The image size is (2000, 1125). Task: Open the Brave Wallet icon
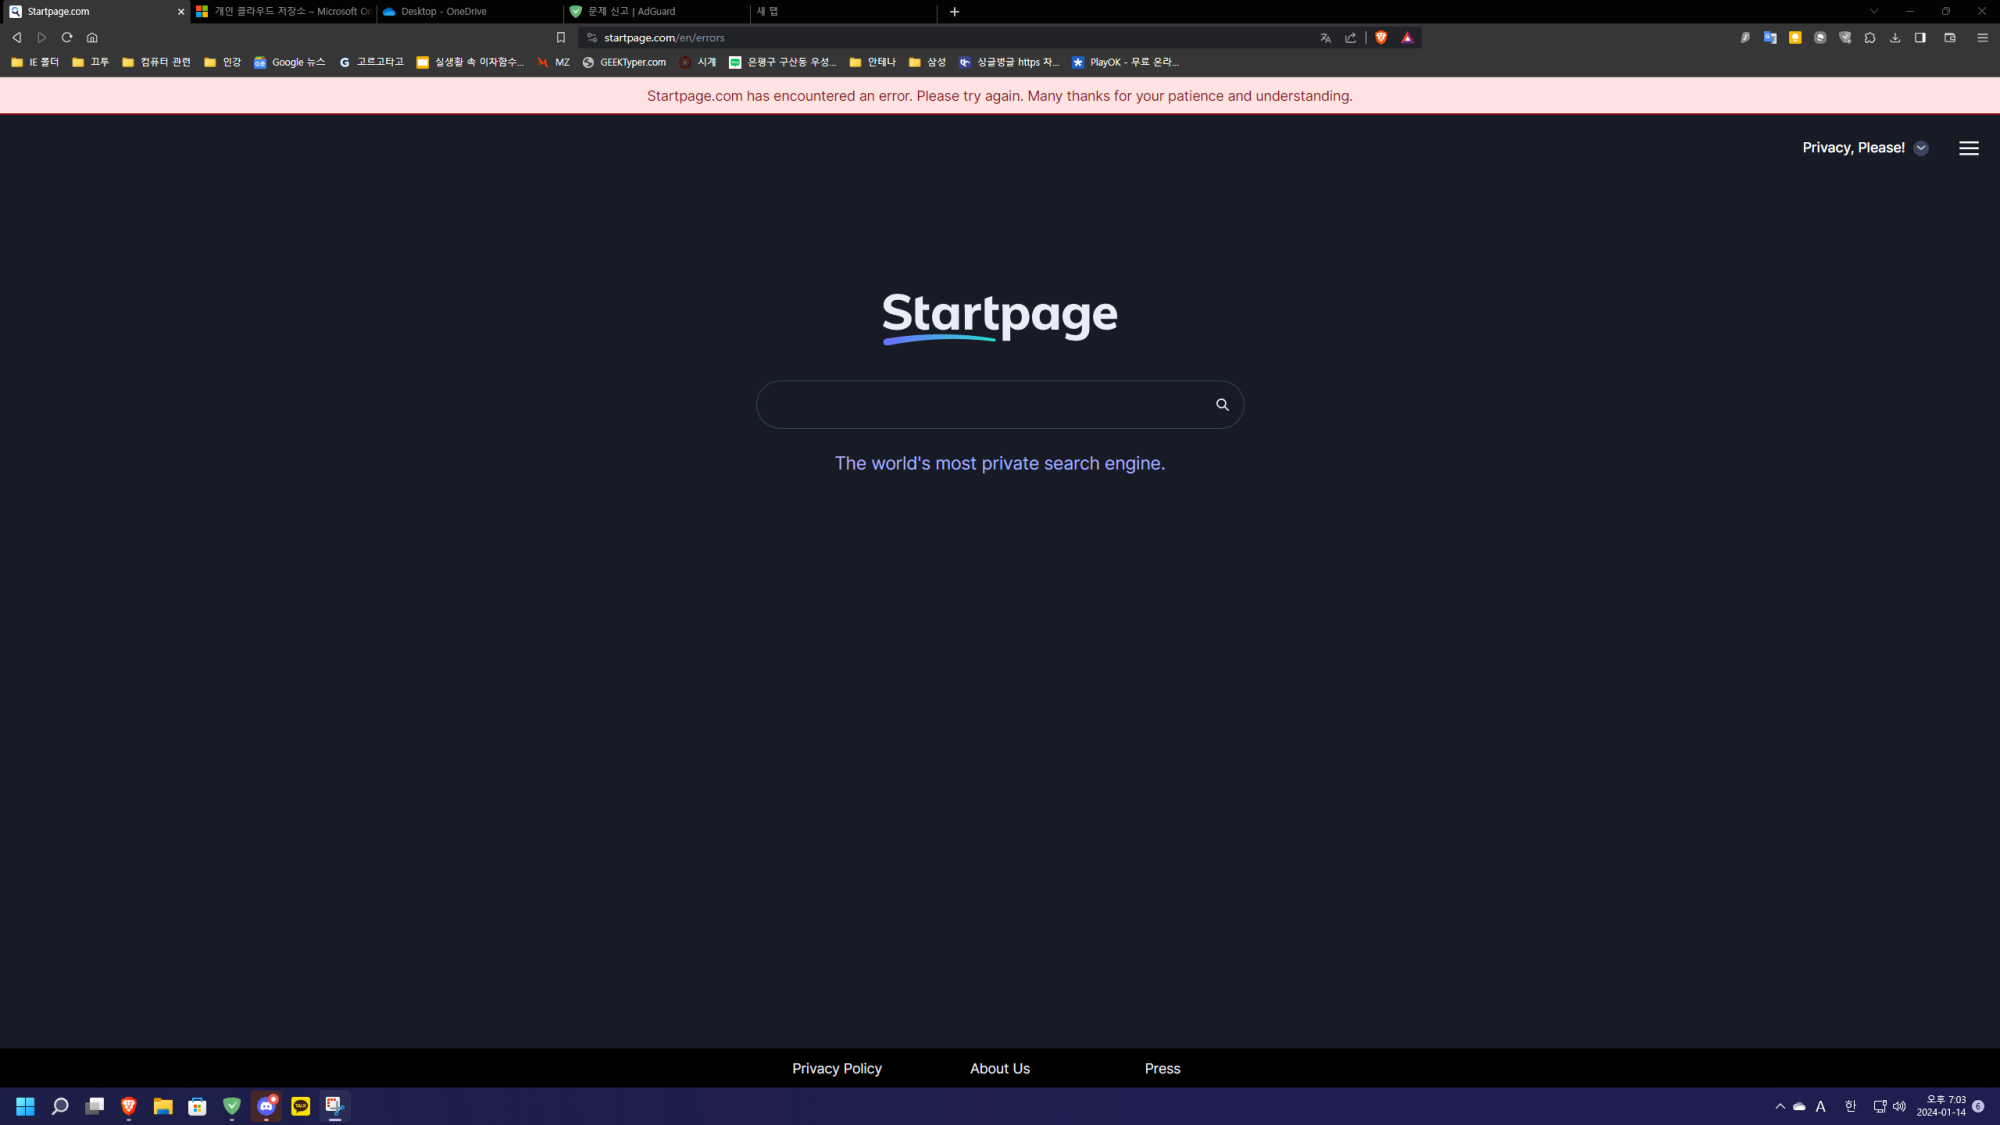click(1948, 37)
